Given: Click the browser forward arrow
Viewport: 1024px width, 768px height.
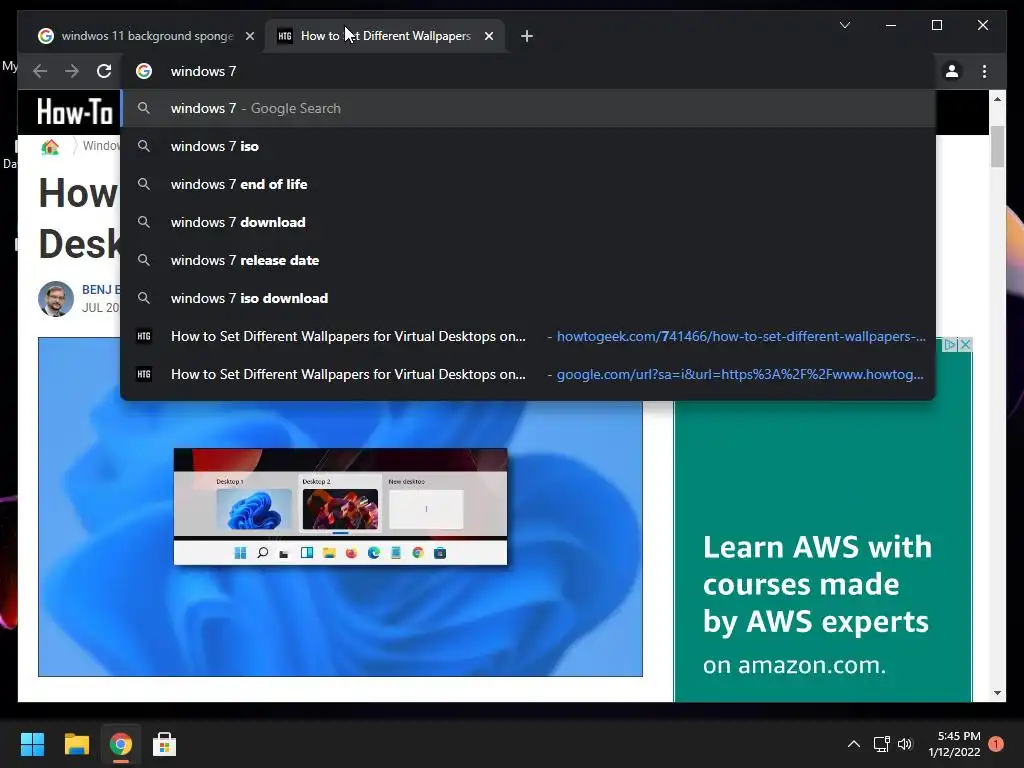Looking at the screenshot, I should 72,71.
